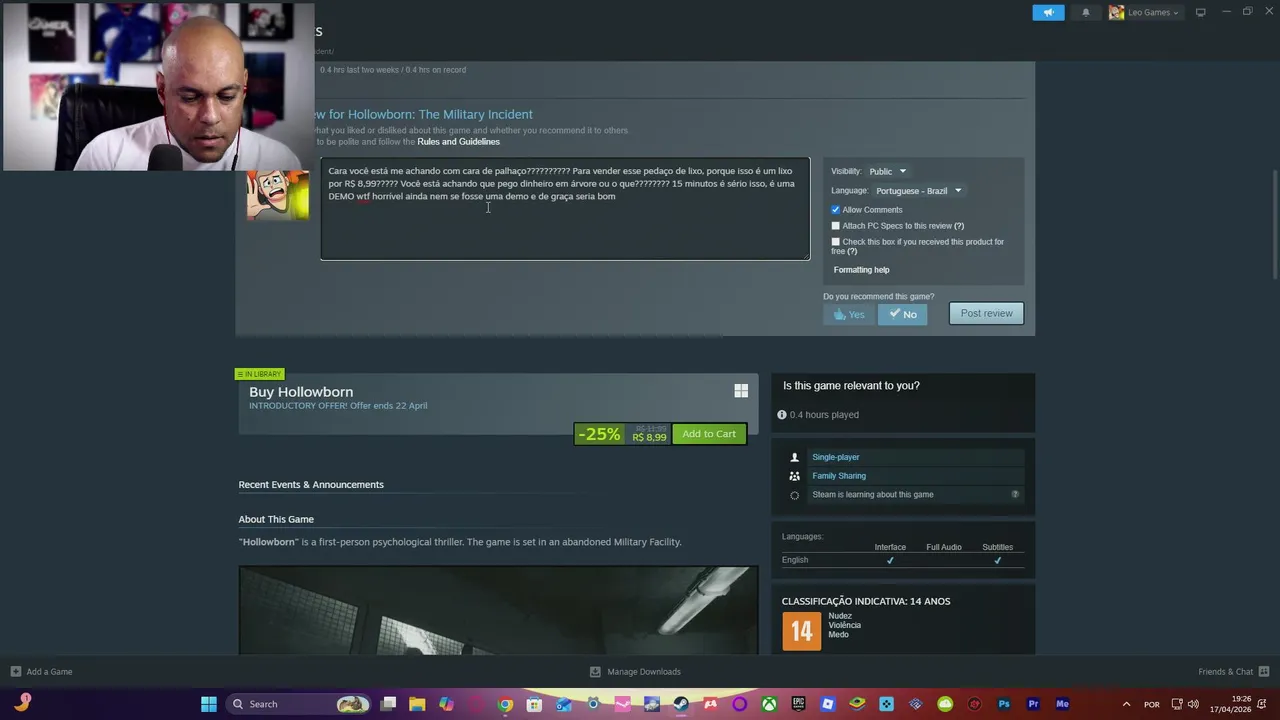Click the IN LIBRARY badge
This screenshot has height=720, width=1280.
coord(259,374)
